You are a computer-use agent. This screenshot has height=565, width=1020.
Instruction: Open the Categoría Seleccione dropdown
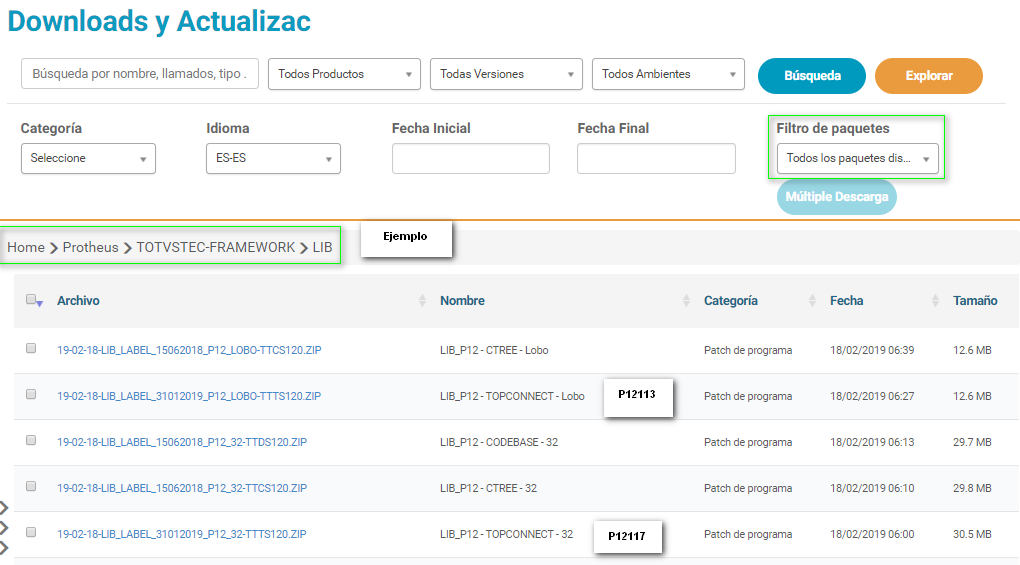click(88, 159)
